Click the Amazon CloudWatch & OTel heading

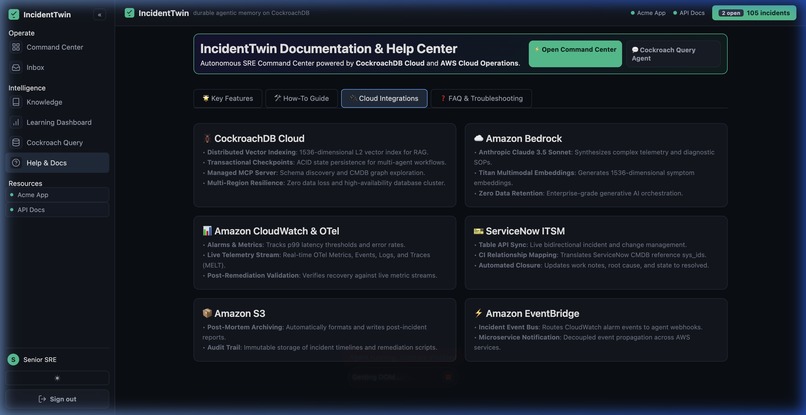(277, 231)
